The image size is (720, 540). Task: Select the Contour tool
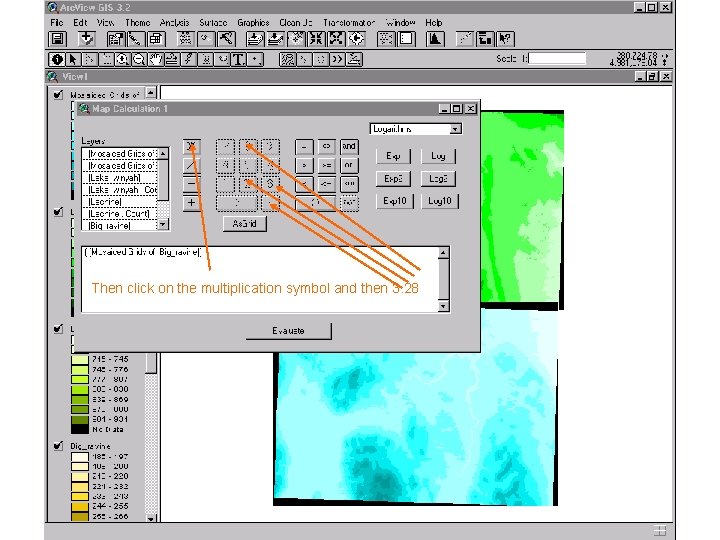click(287, 59)
